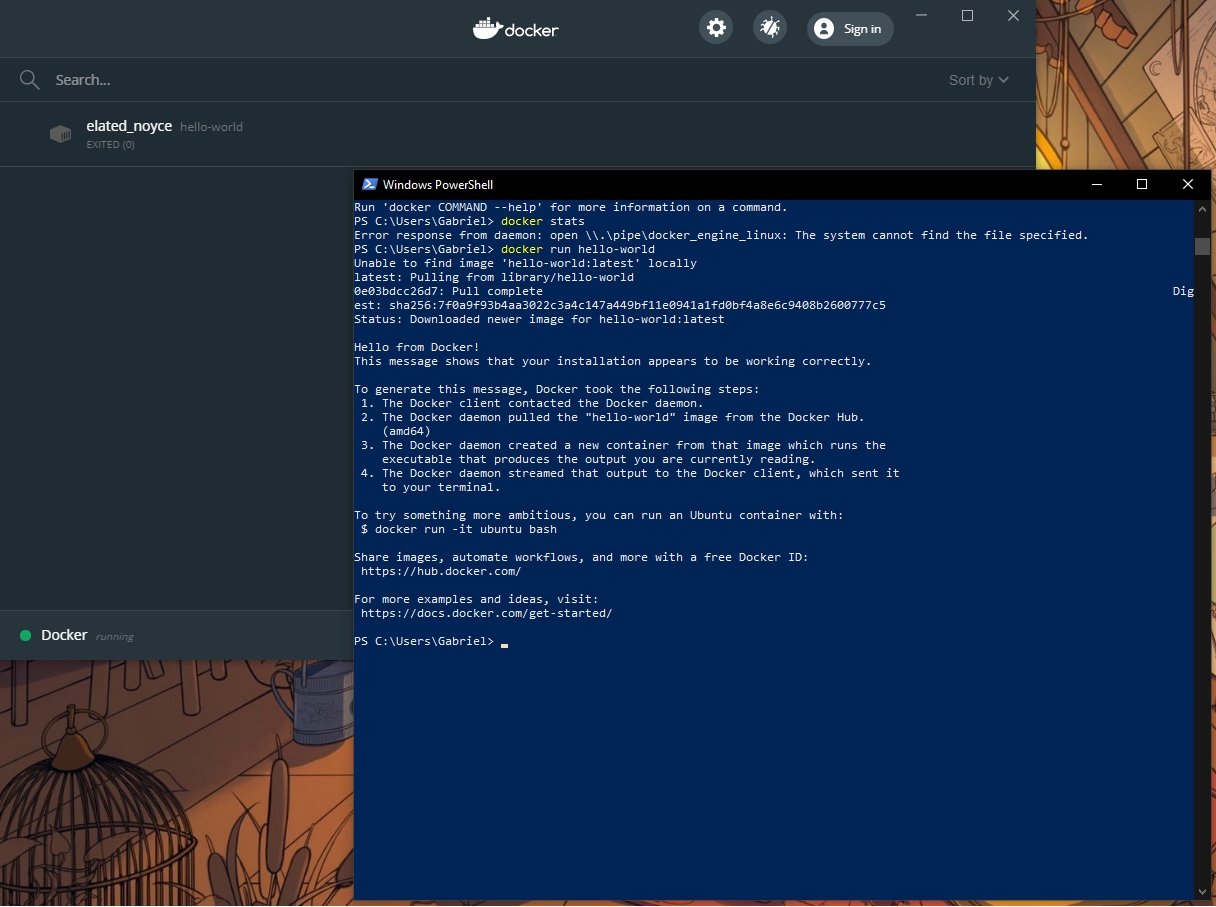Click the elated_noyce container cube icon
The width and height of the screenshot is (1216, 907).
[x=60, y=134]
